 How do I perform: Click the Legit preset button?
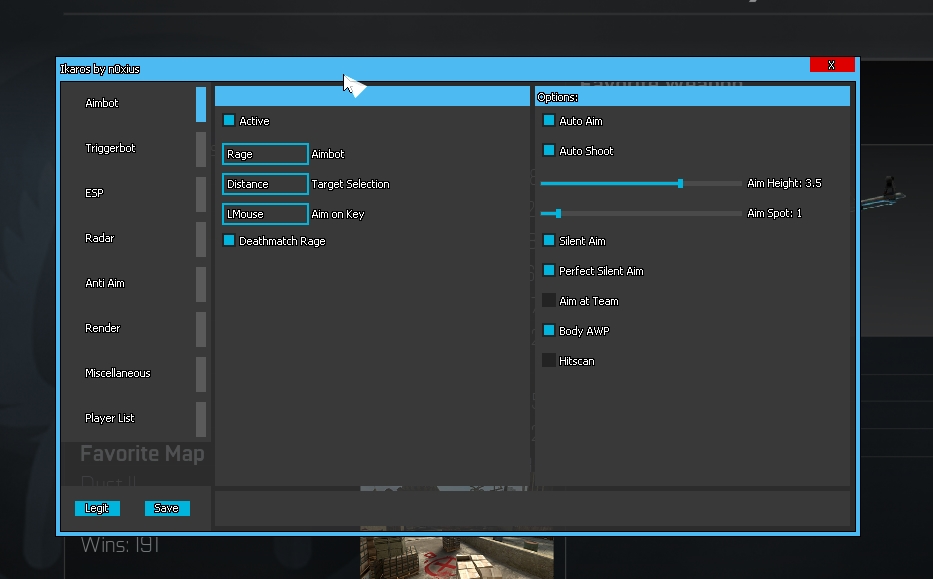tap(97, 508)
